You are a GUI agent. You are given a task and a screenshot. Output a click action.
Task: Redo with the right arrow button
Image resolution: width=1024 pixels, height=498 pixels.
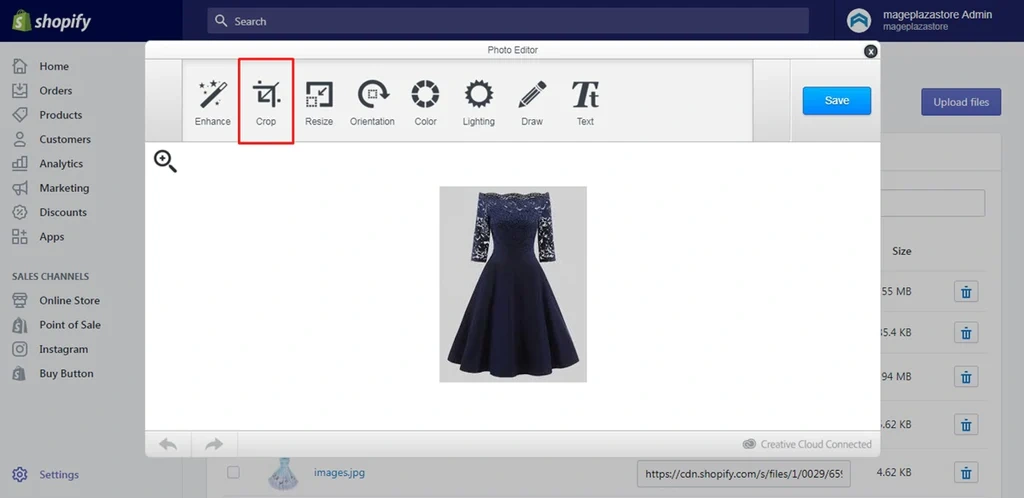(x=213, y=444)
